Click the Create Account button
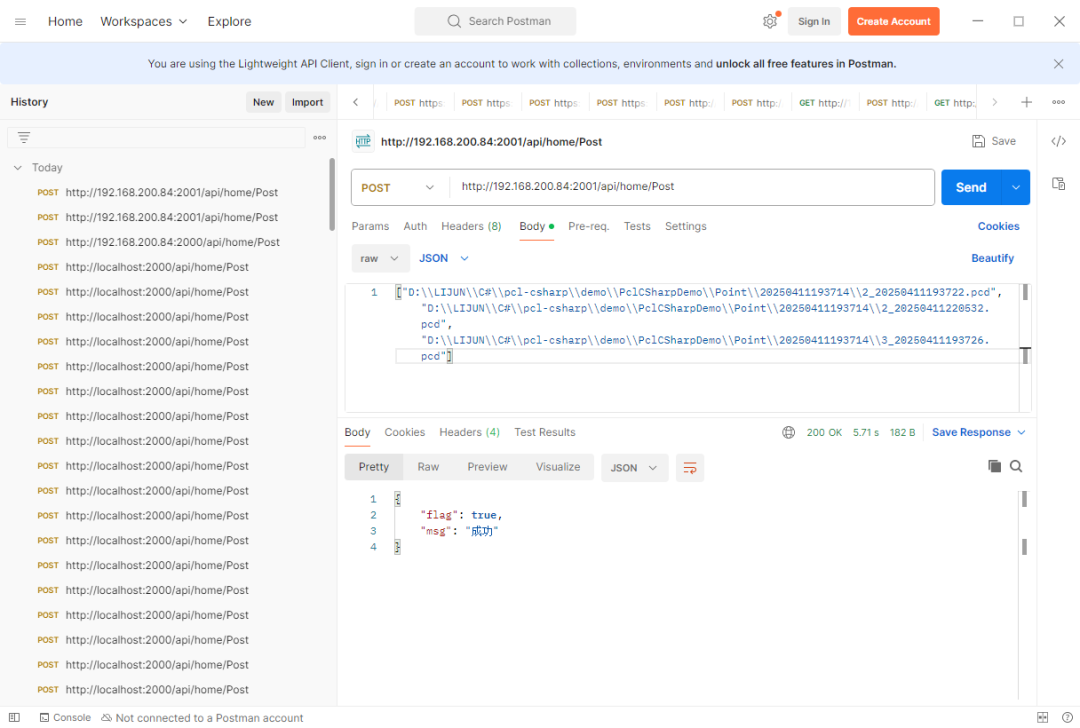This screenshot has width=1080, height=728. click(893, 21)
